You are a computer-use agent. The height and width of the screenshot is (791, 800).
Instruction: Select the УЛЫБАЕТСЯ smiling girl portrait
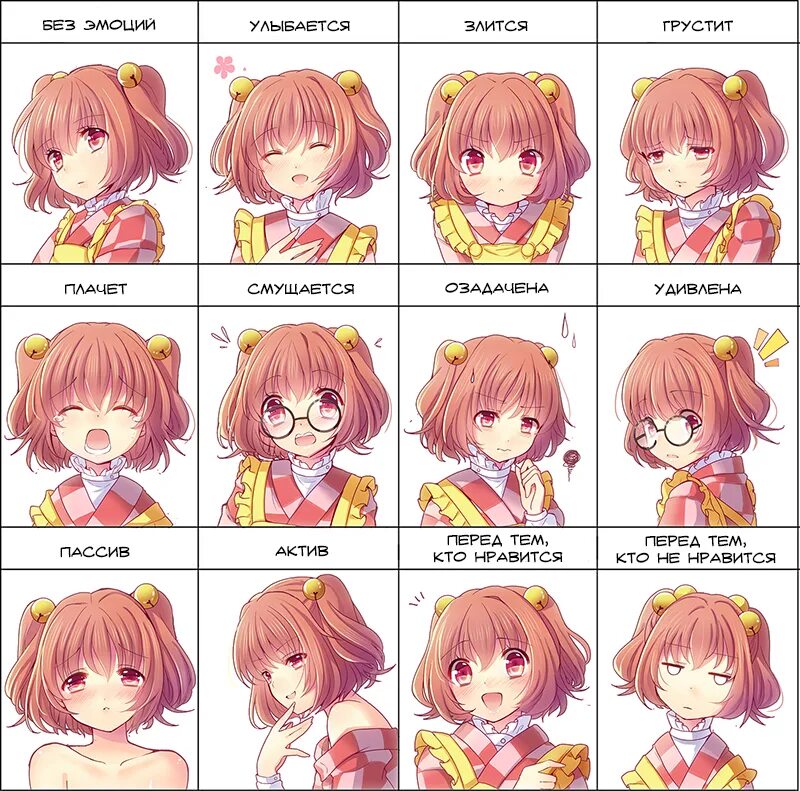pyautogui.click(x=298, y=153)
